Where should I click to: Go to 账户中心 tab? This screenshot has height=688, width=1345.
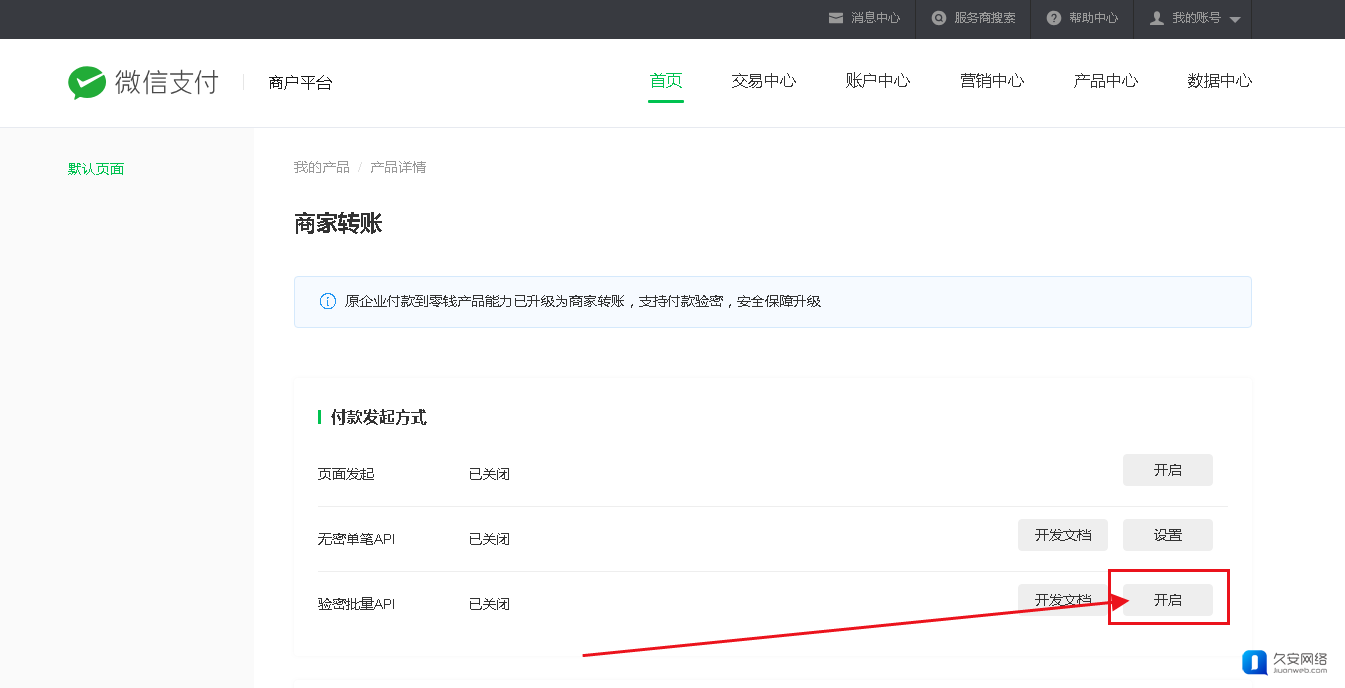coord(878,81)
